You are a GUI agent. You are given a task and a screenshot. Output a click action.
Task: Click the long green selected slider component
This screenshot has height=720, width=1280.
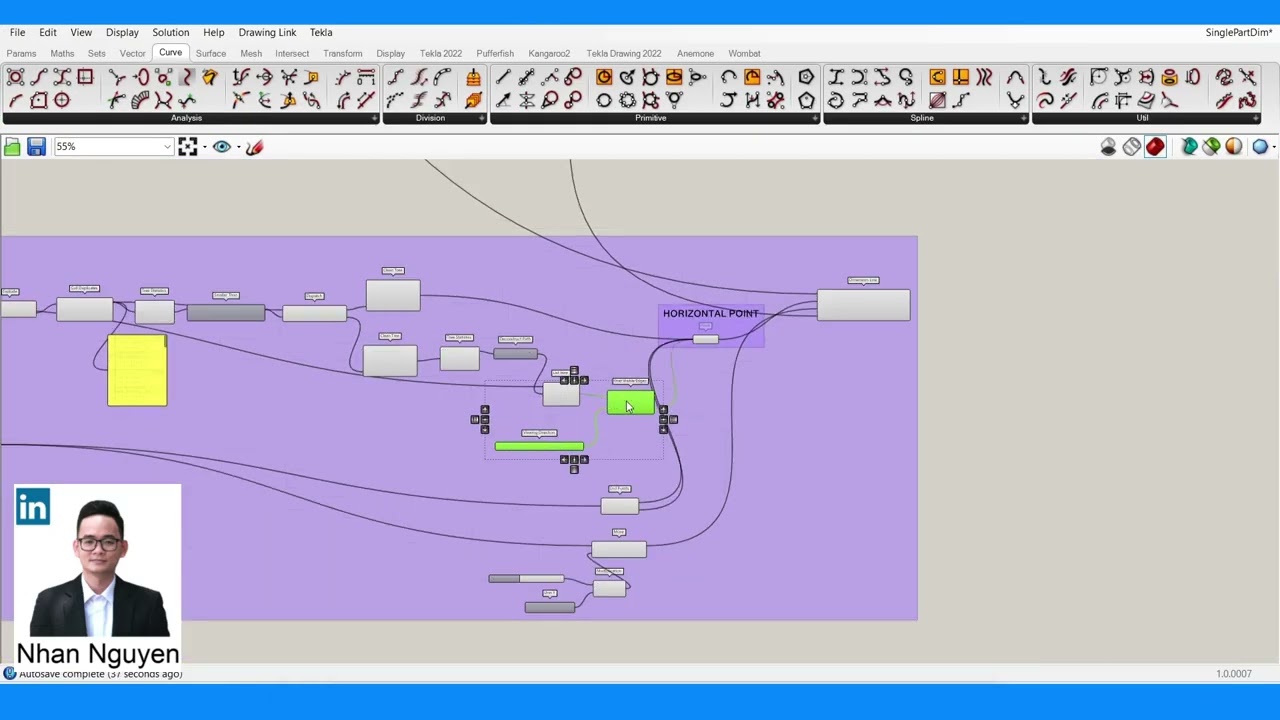click(x=539, y=446)
